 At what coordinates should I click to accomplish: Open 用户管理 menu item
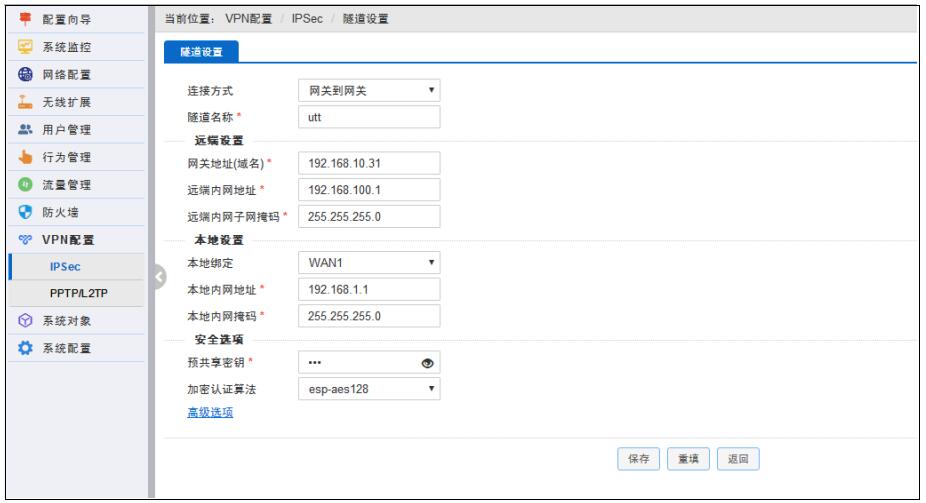click(76, 129)
